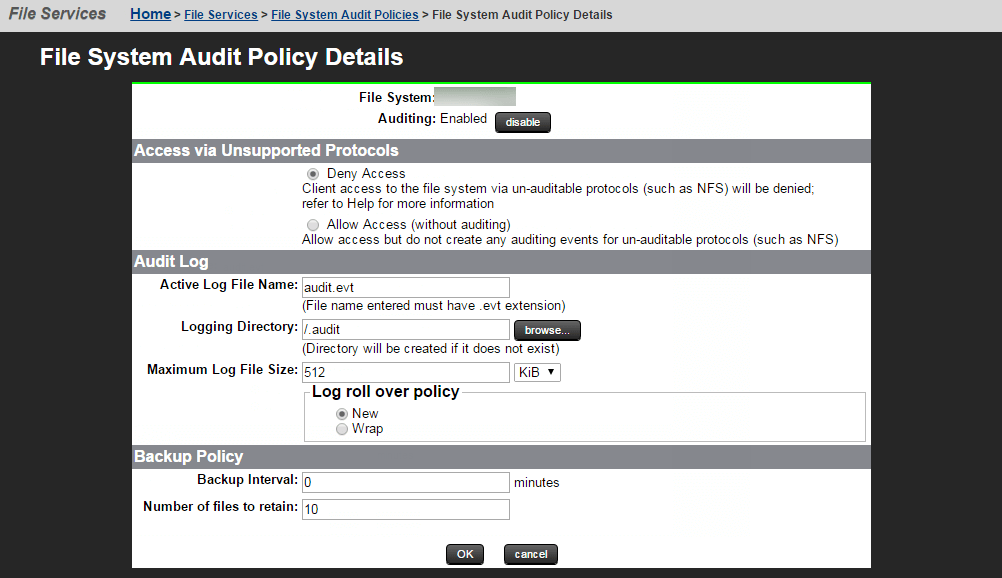
Task: Click the cancel button
Action: [x=531, y=554]
